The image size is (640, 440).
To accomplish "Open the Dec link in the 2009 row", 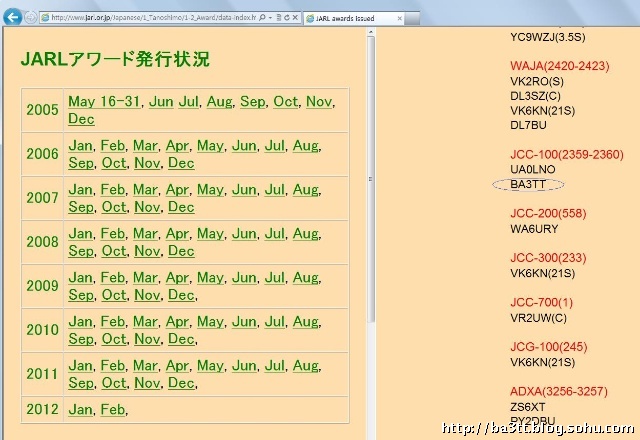I will [x=181, y=295].
